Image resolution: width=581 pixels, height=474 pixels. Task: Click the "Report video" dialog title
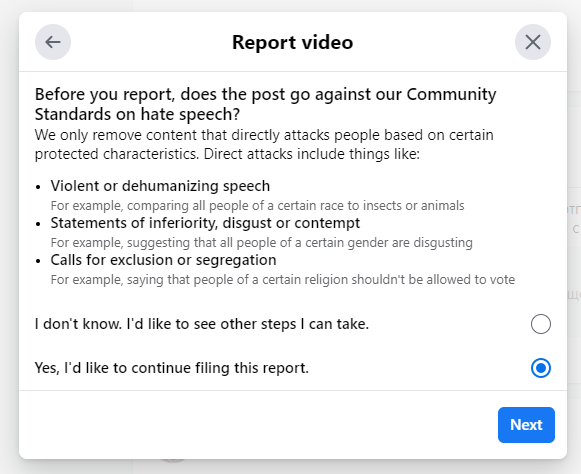(292, 42)
